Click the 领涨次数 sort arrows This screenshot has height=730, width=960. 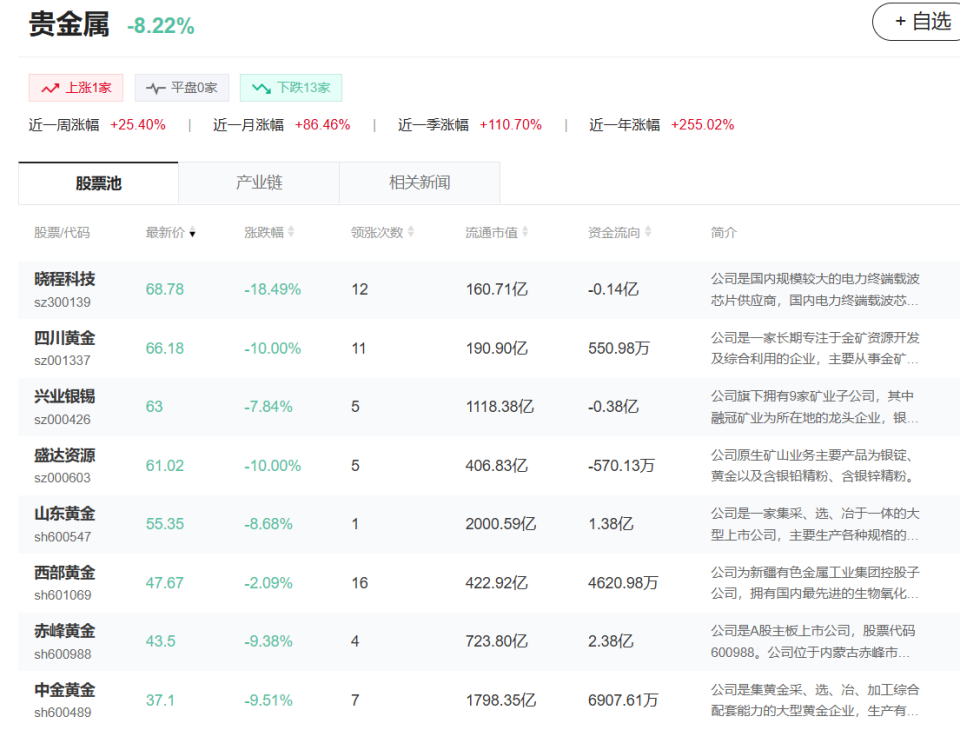410,233
